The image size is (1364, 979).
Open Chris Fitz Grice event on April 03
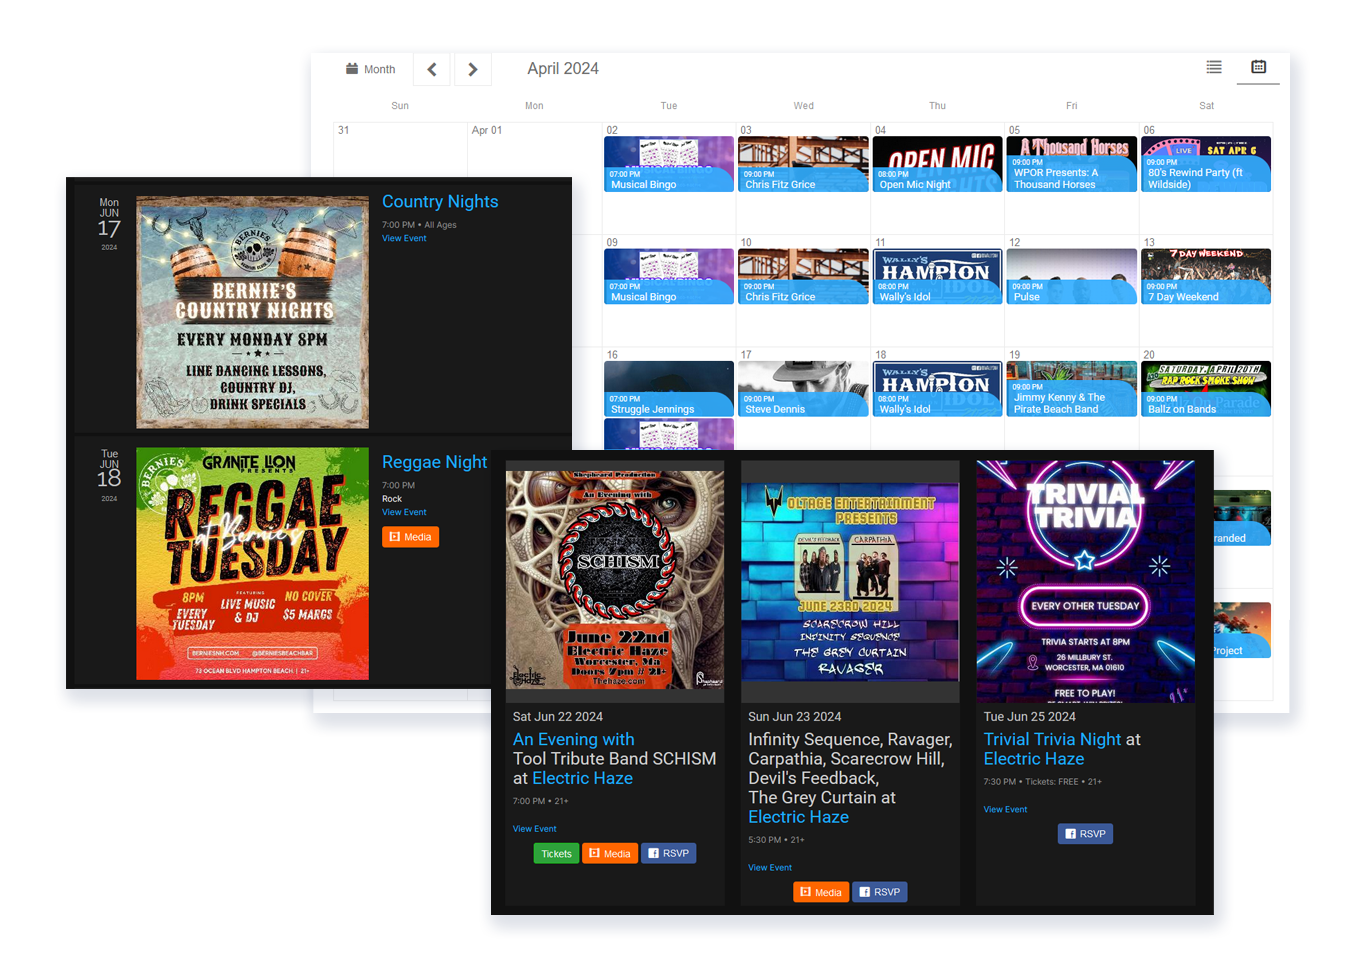pos(803,164)
